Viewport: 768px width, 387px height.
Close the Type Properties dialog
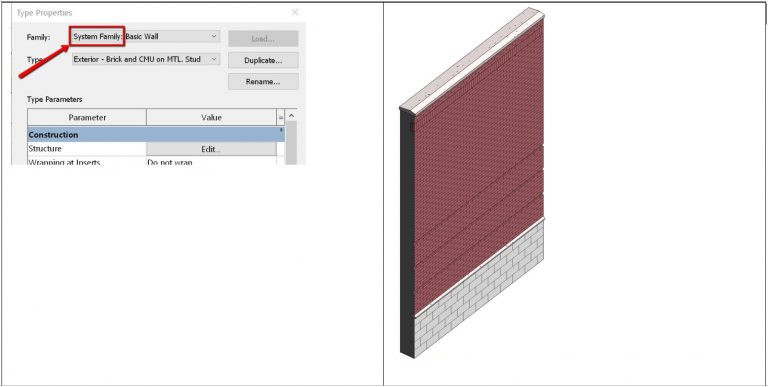pyautogui.click(x=295, y=12)
